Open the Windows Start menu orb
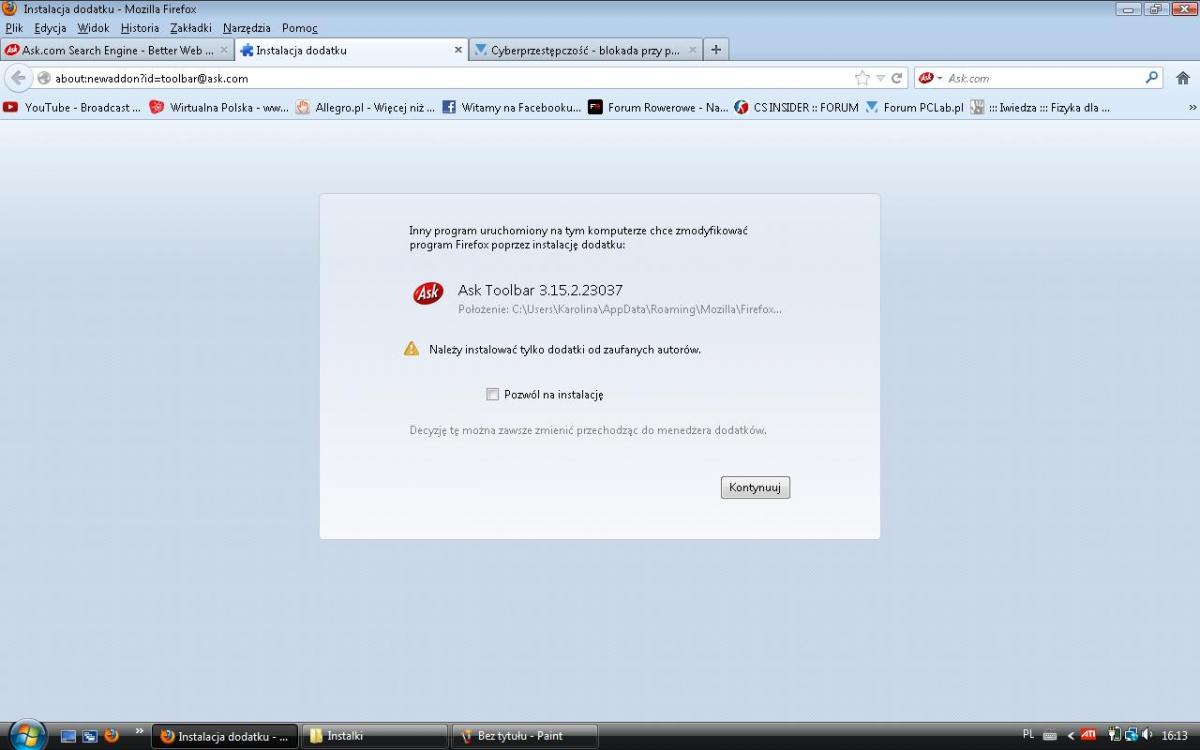This screenshot has width=1200, height=750. (x=27, y=735)
